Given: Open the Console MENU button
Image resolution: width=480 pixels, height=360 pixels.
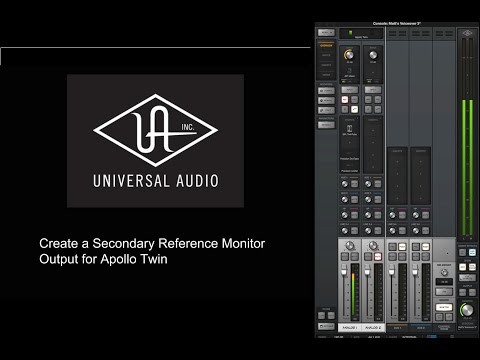Looking at the screenshot, I should (326, 33).
